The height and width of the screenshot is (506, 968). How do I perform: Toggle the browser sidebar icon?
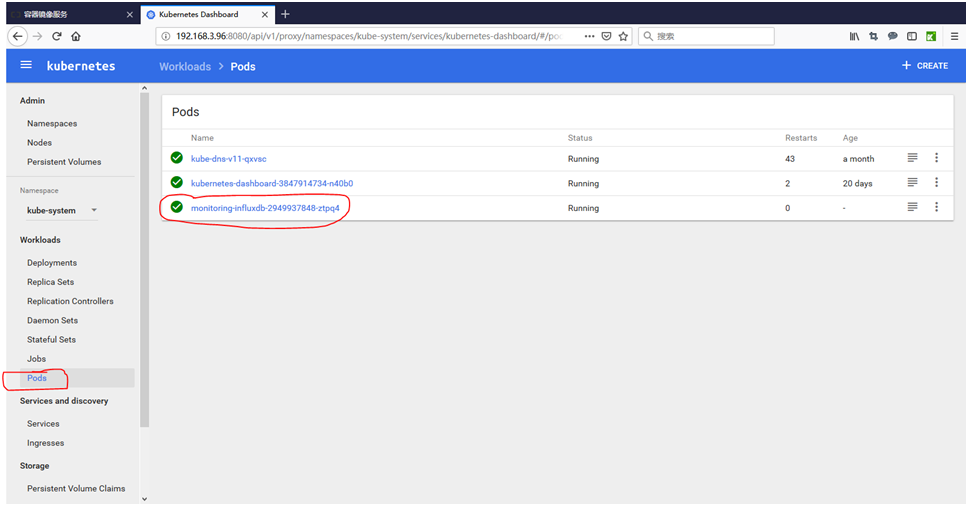pos(912,36)
